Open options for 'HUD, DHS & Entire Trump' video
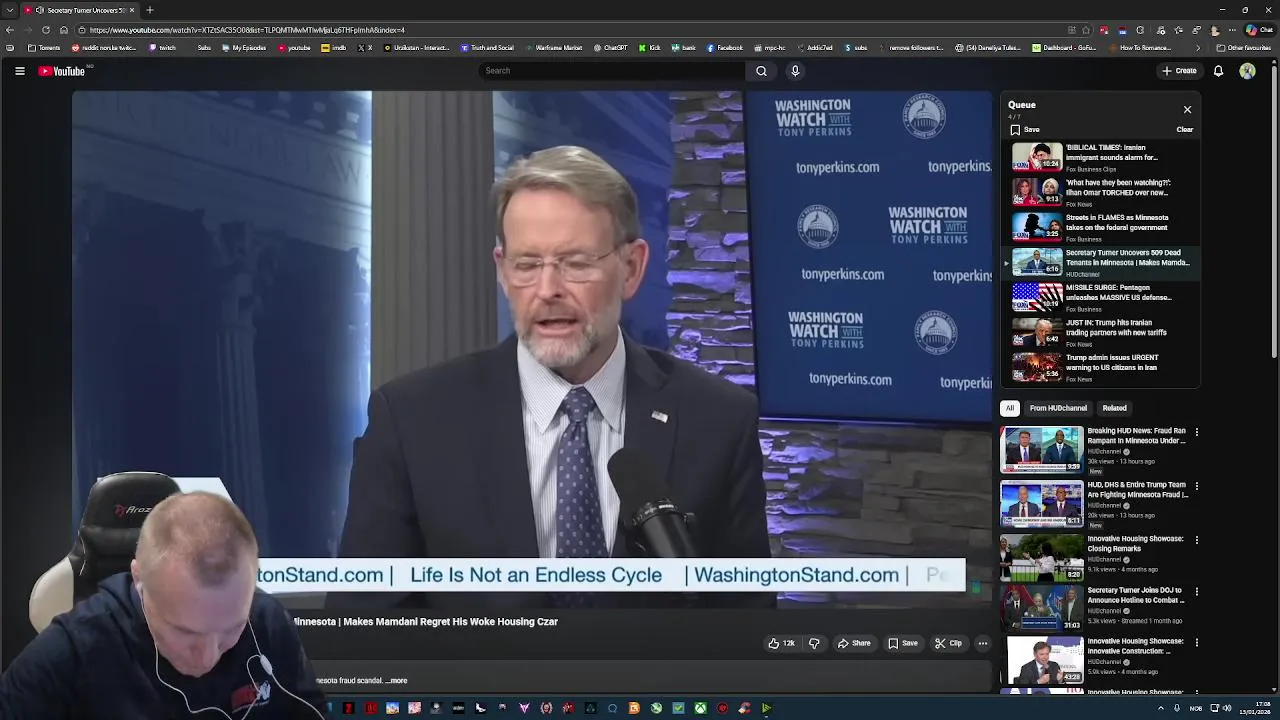Screen dimensions: 1280x720 click(x=1196, y=487)
